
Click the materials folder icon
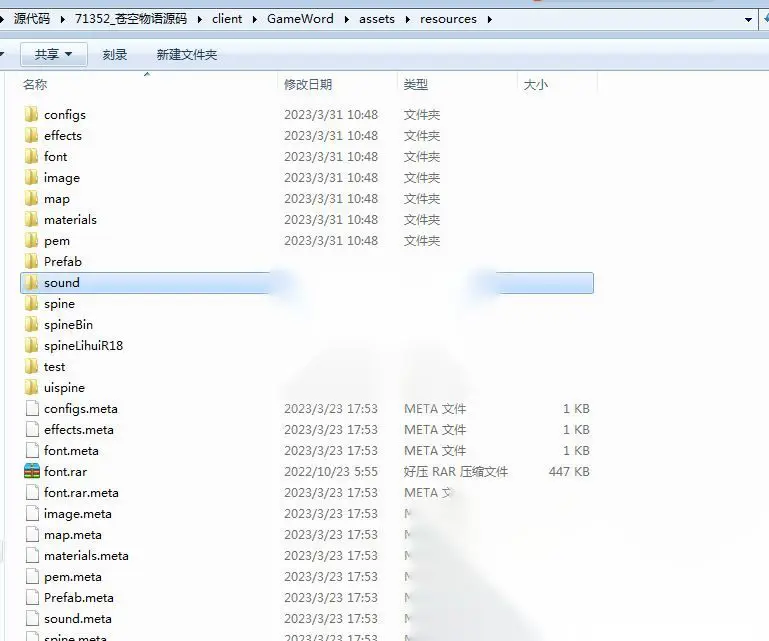point(31,219)
